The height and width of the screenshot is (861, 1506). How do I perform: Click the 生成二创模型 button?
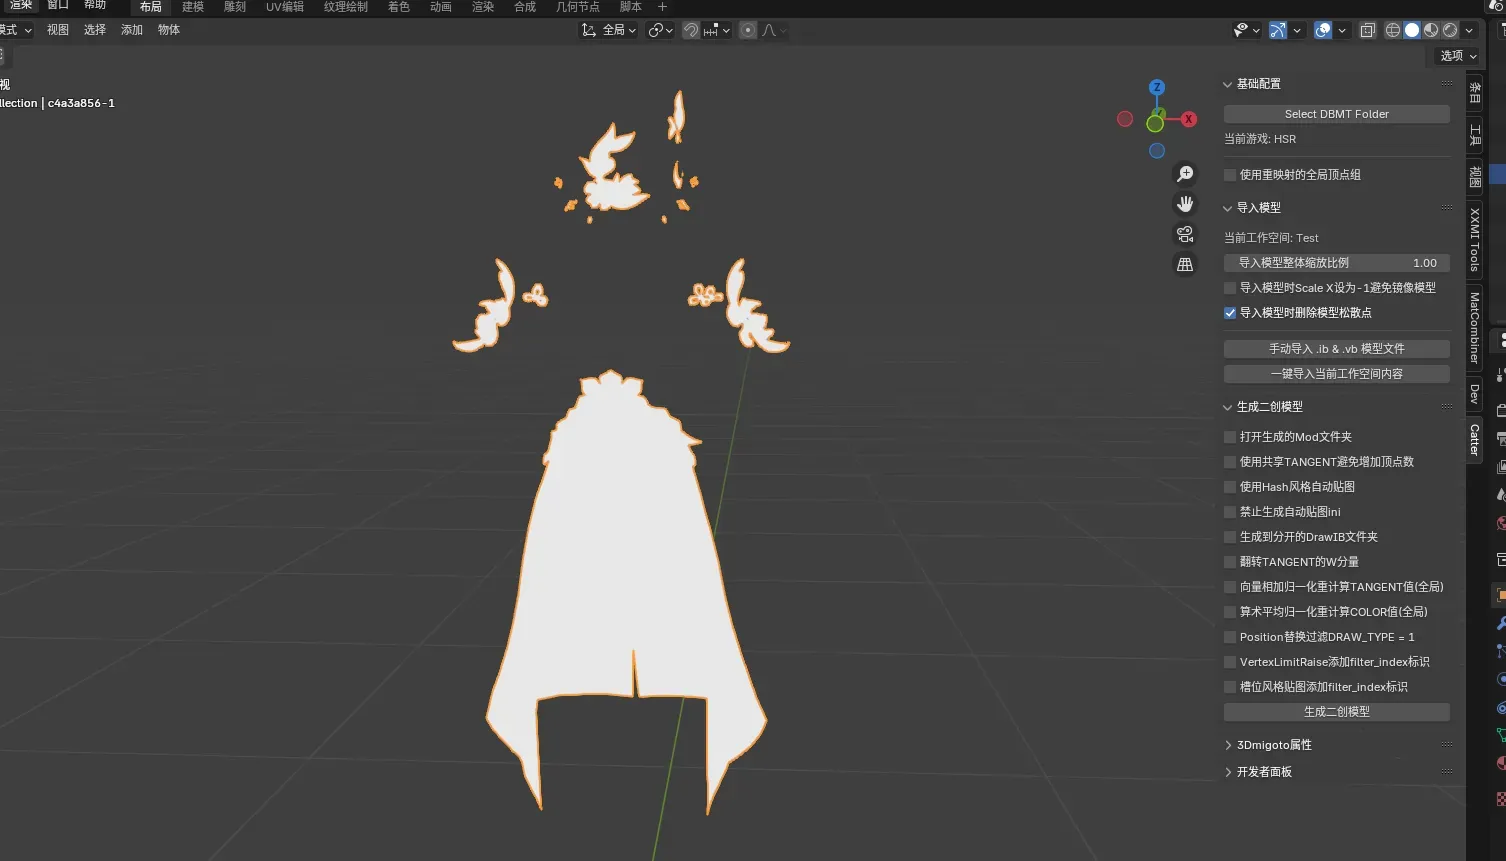(1336, 712)
